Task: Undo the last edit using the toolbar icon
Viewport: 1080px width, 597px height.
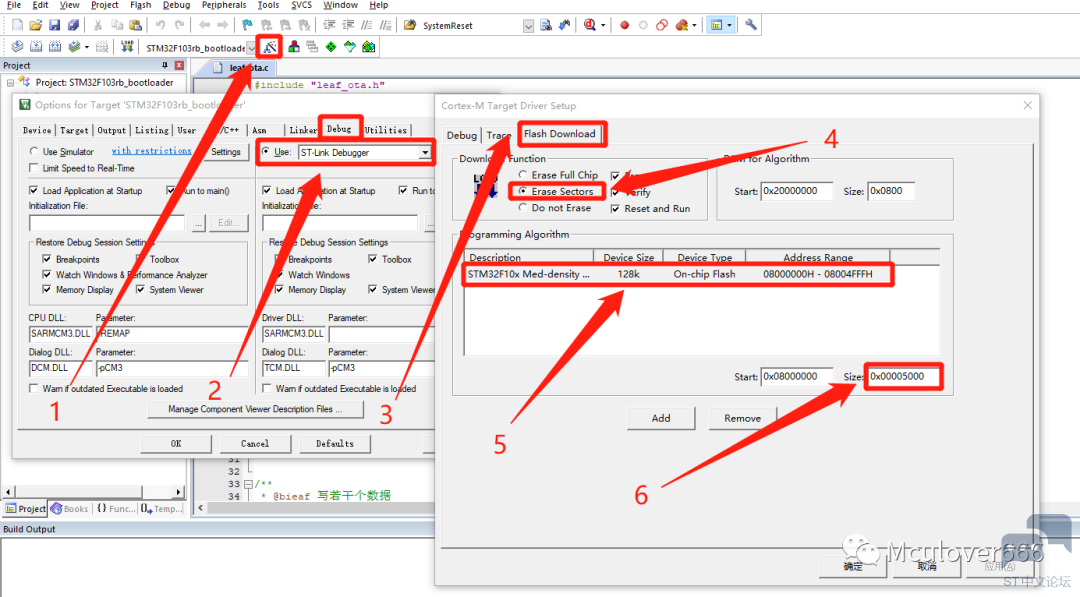Action: (160, 25)
